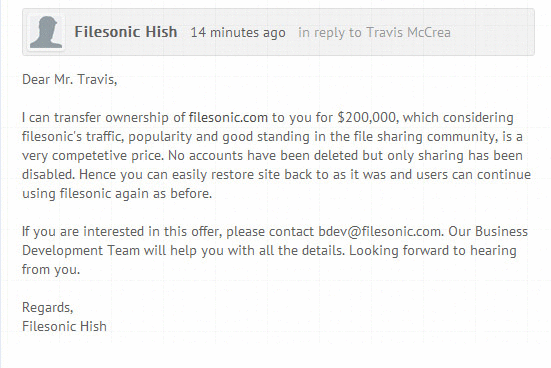Click the bdev@filesonic.com email address
The image size is (551, 368).
click(380, 232)
